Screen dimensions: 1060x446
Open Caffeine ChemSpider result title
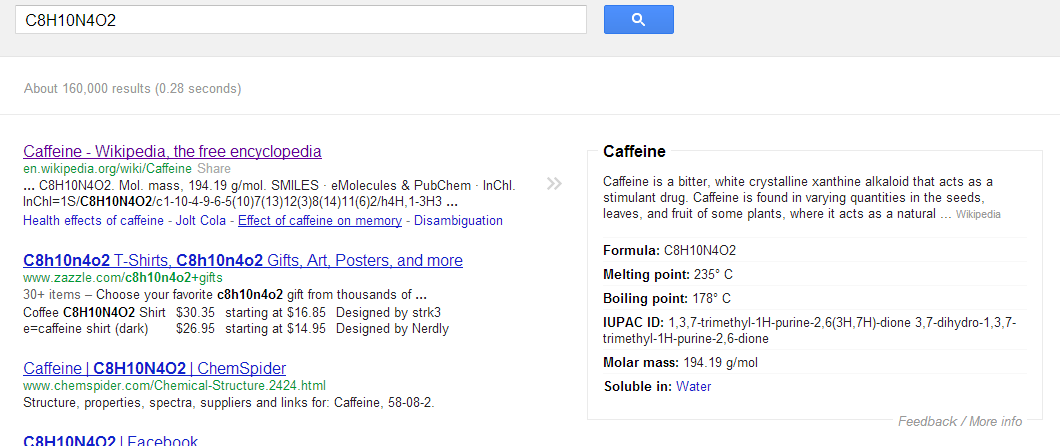pos(154,368)
